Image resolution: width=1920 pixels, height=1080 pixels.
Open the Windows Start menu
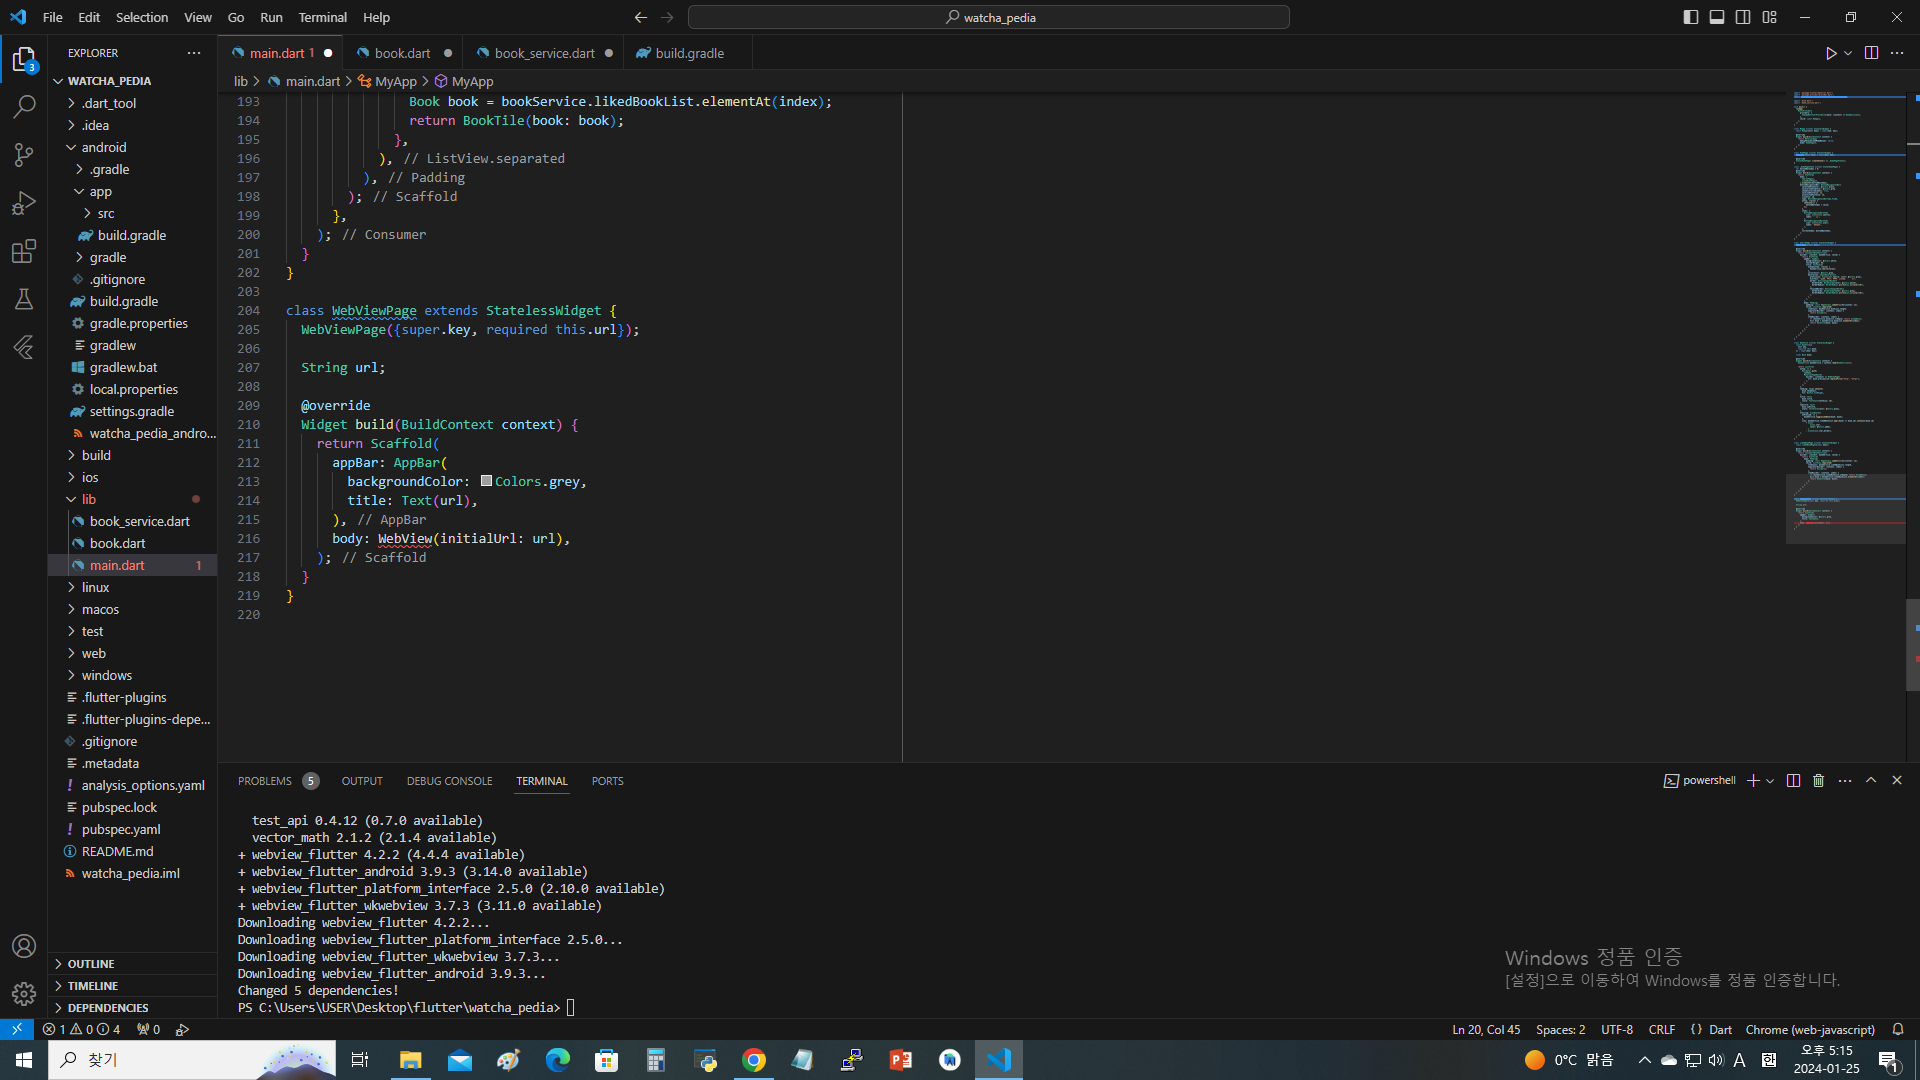coord(24,1060)
